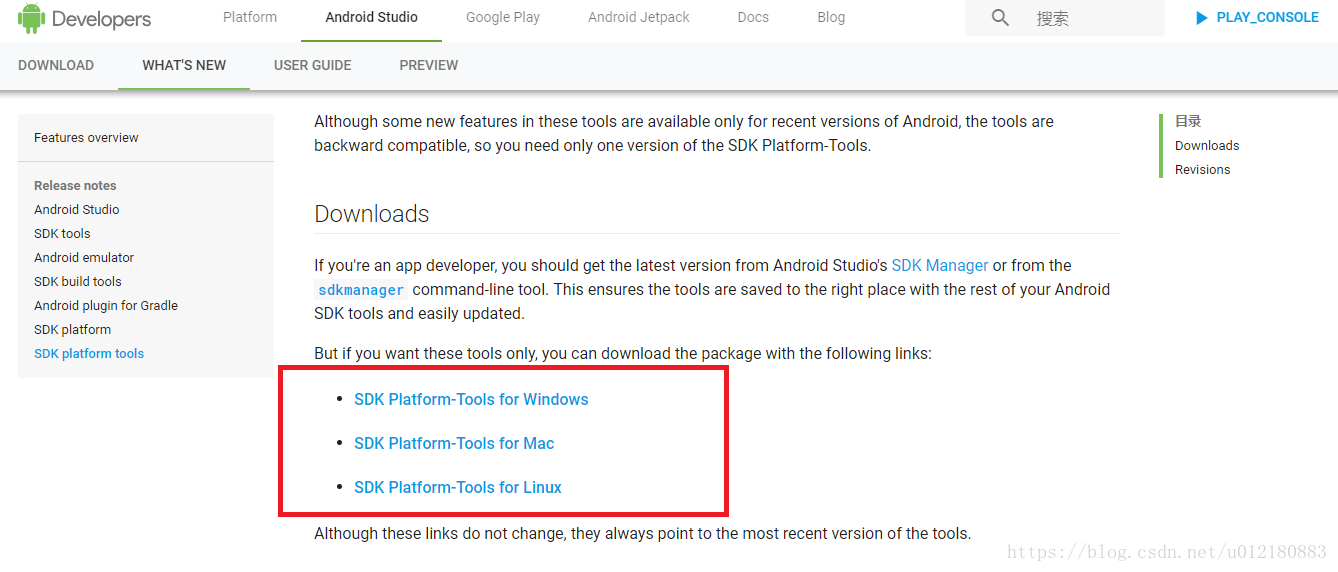Open Android Studio release notes
The height and width of the screenshot is (572, 1338).
77,209
